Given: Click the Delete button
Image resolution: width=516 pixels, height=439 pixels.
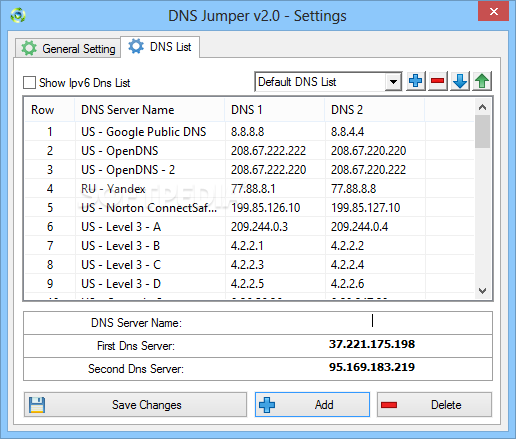Looking at the screenshot, I should pyautogui.click(x=434, y=405).
